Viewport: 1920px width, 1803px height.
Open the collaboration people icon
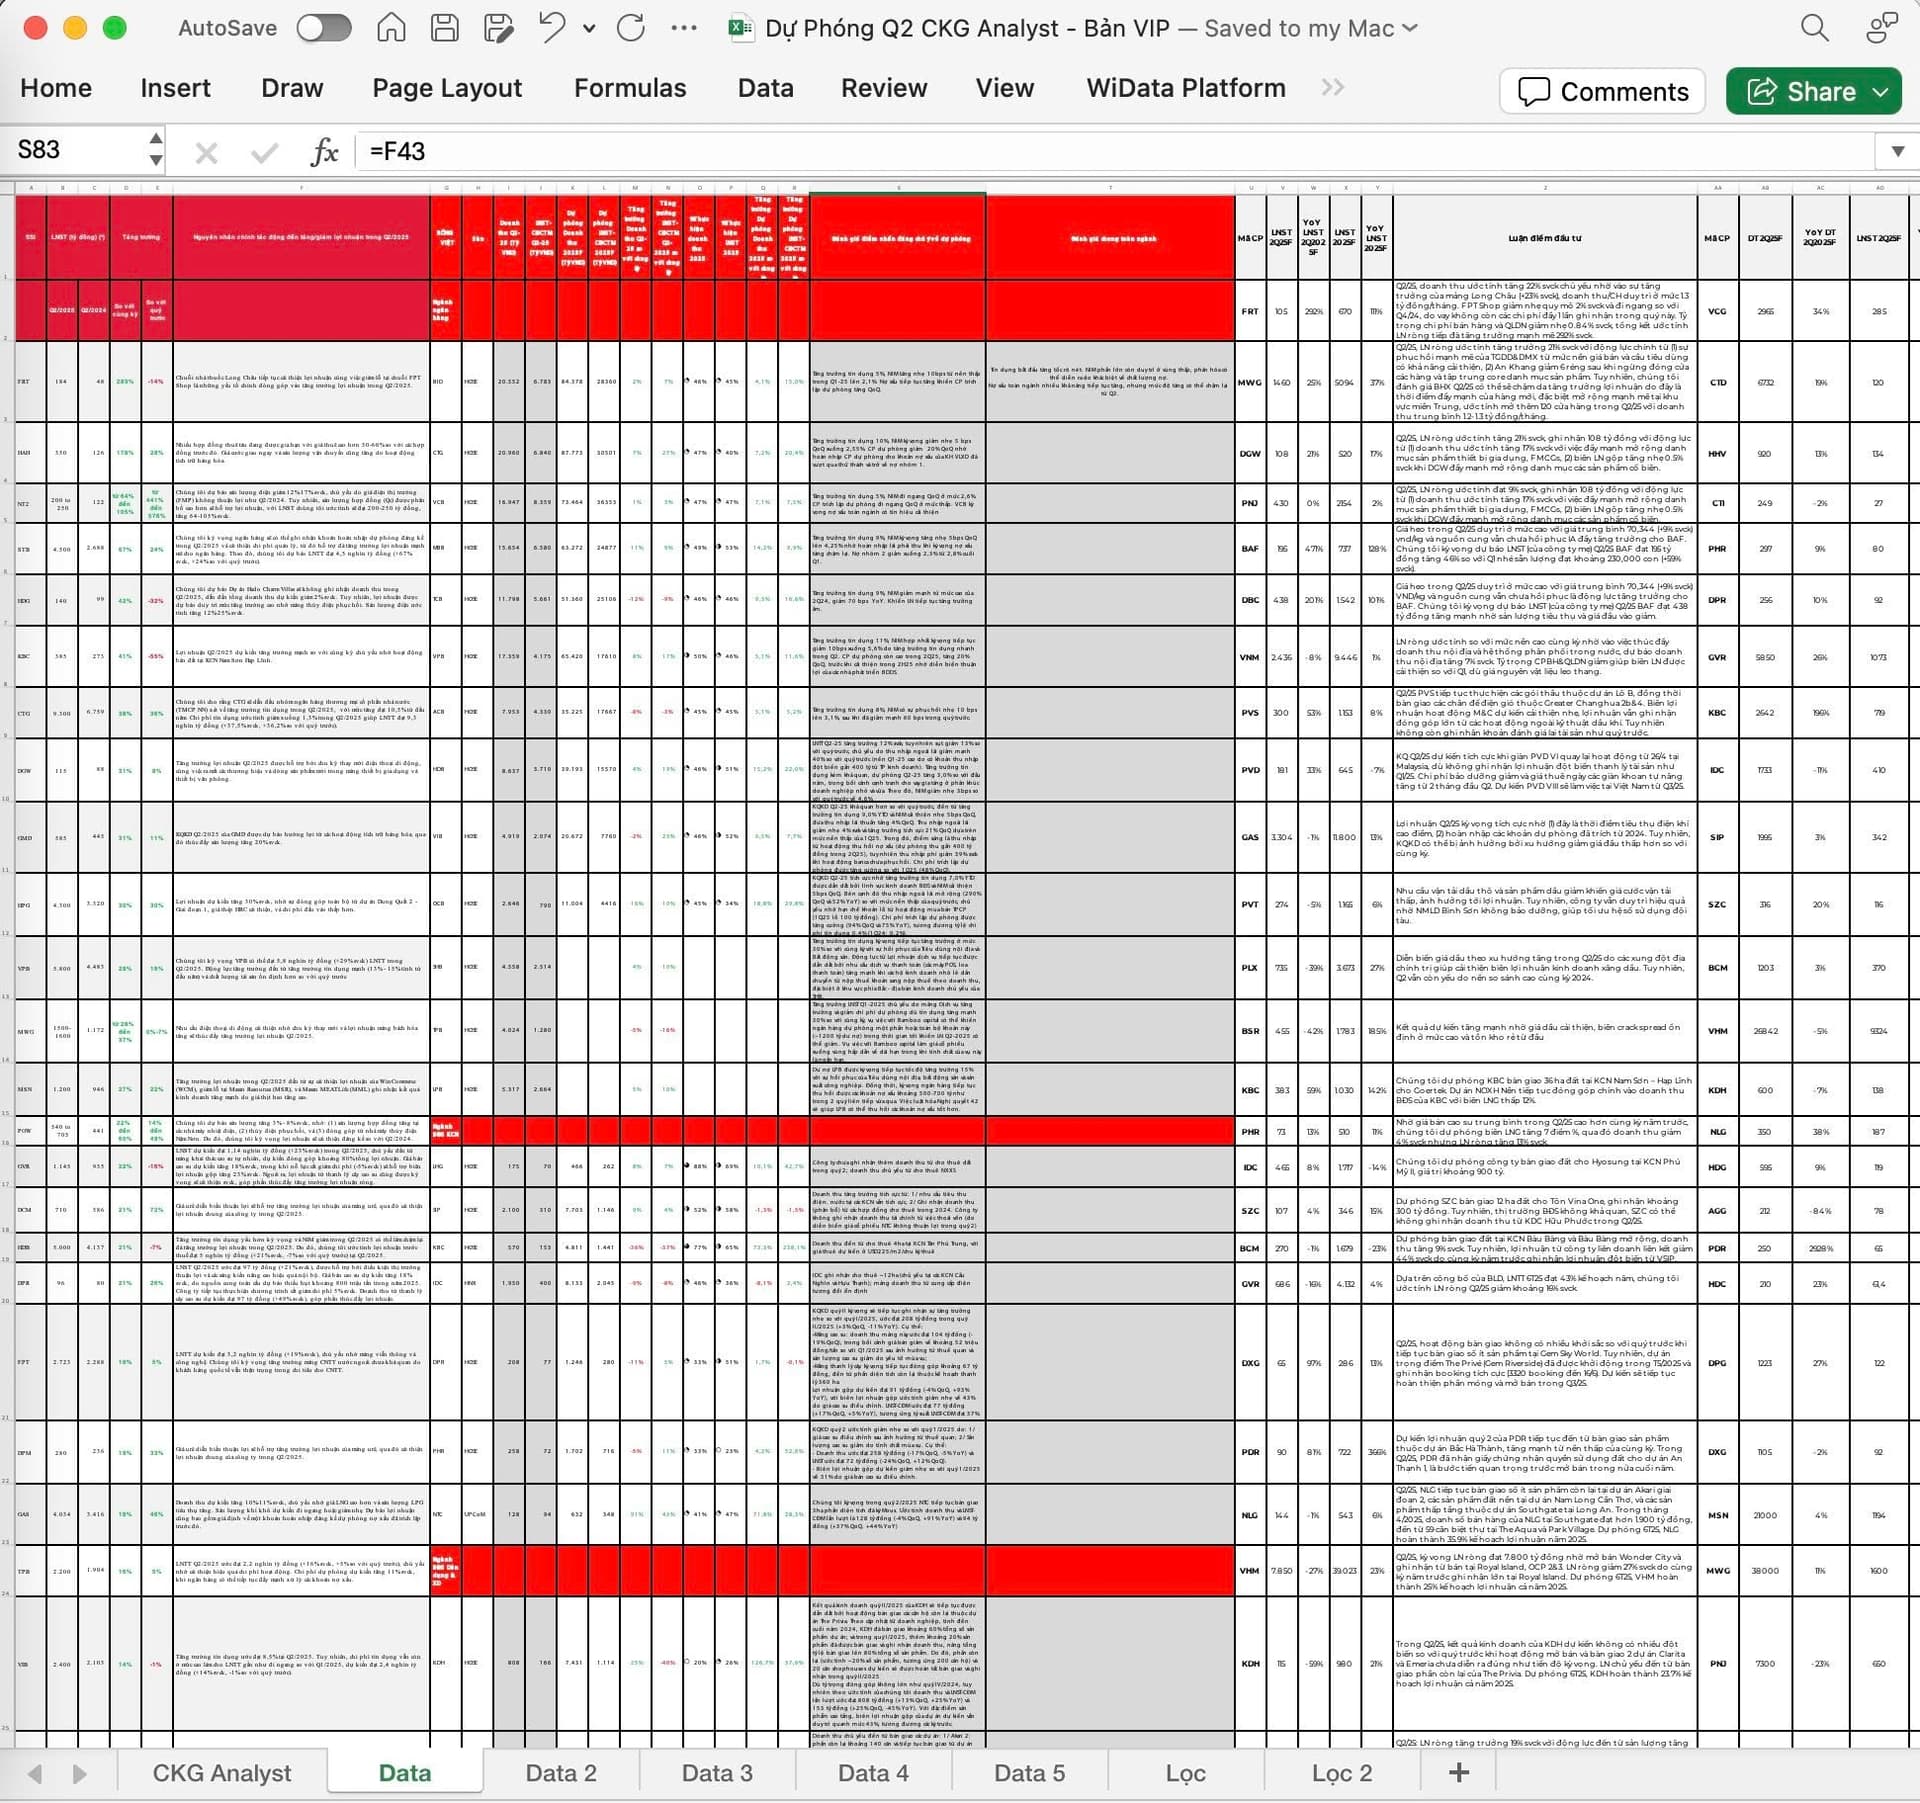coord(1881,28)
